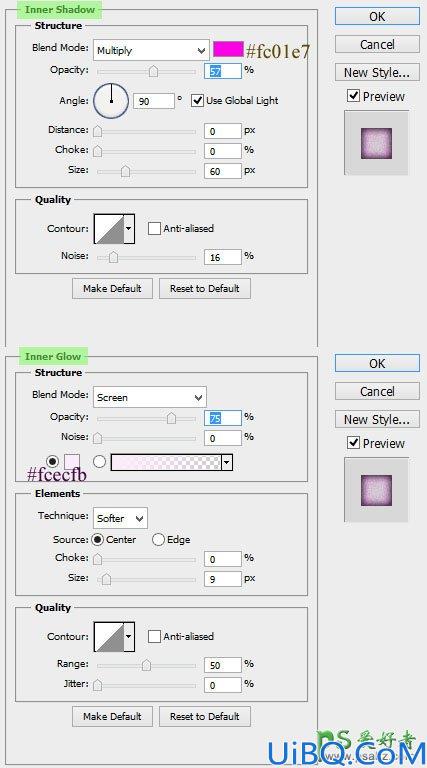Click the Inner Shadow Noise value field
Image resolution: width=427 pixels, height=768 pixels.
click(x=223, y=257)
